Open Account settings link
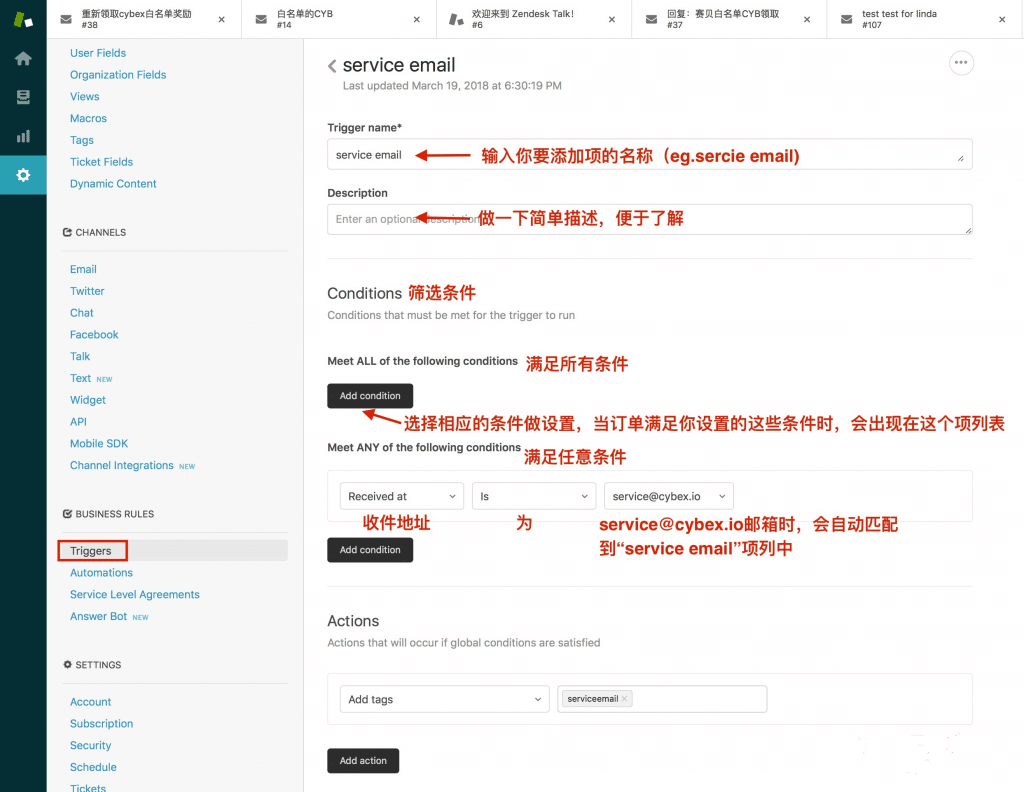Screen dimensions: 1024x792 [x=90, y=702]
